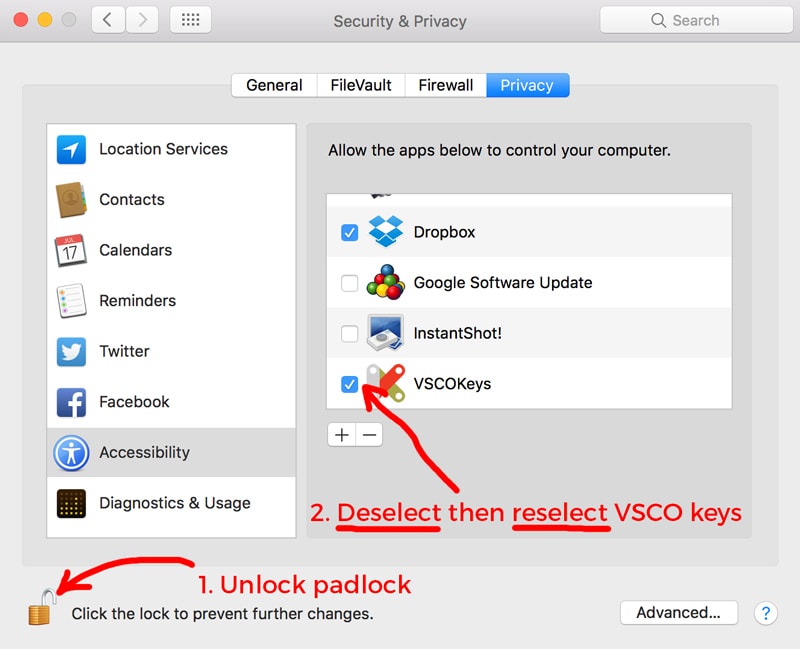Switch to the Firewall tab

click(x=447, y=85)
